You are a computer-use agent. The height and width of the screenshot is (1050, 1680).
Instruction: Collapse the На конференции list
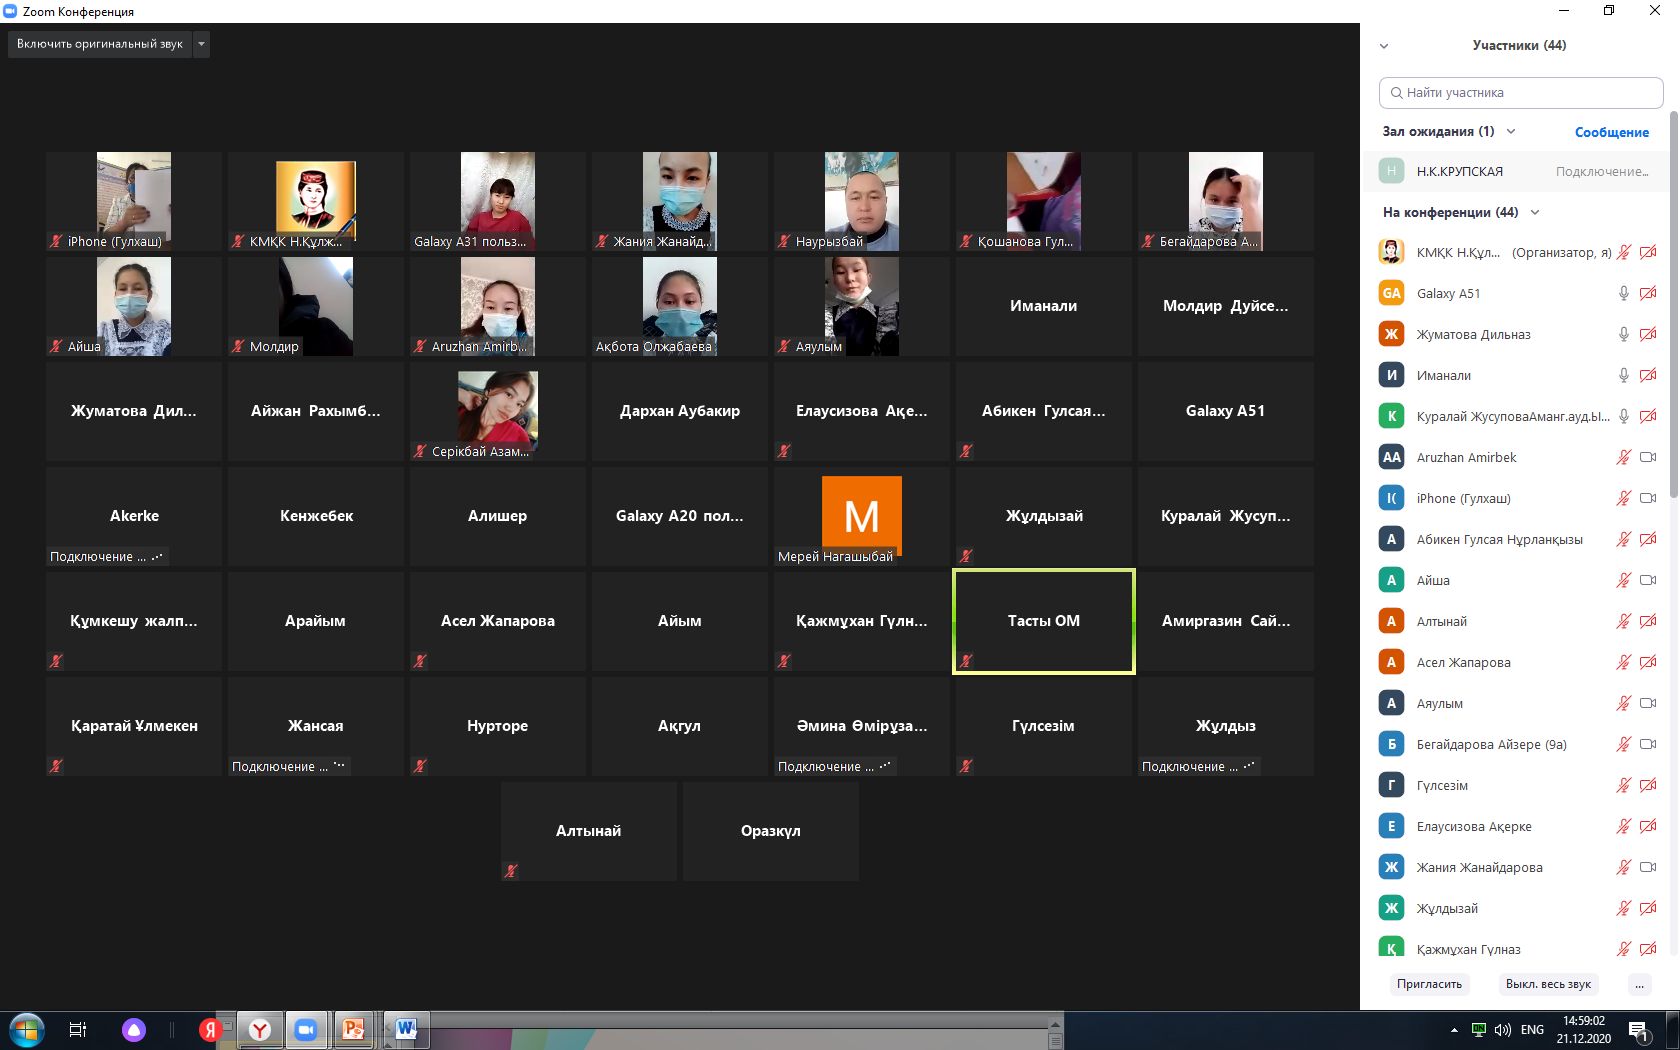coord(1535,212)
